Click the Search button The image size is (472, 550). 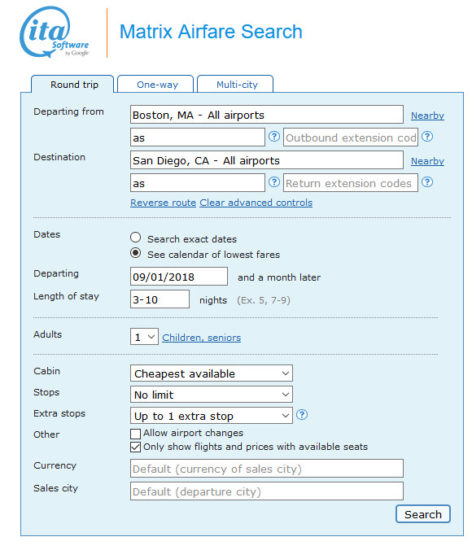point(423,514)
